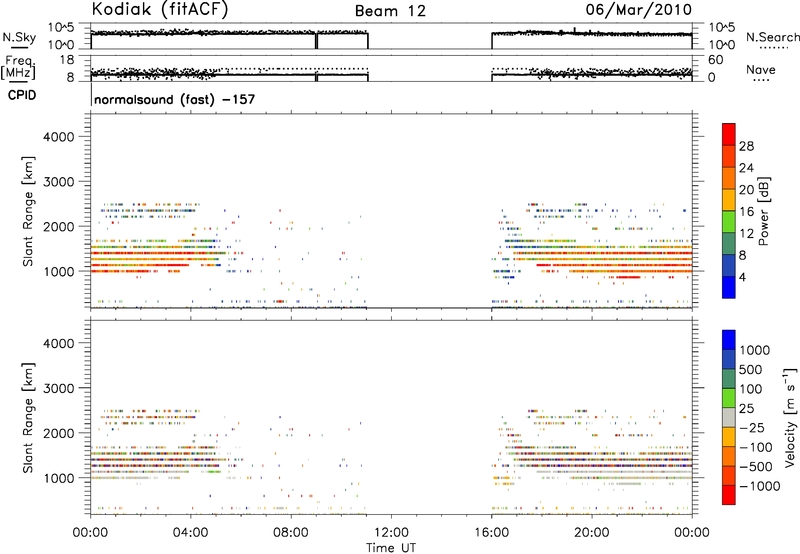Viewport: 800px width, 554px height.
Task: Click the 2000 tick in the power panel
Action: click(x=59, y=226)
